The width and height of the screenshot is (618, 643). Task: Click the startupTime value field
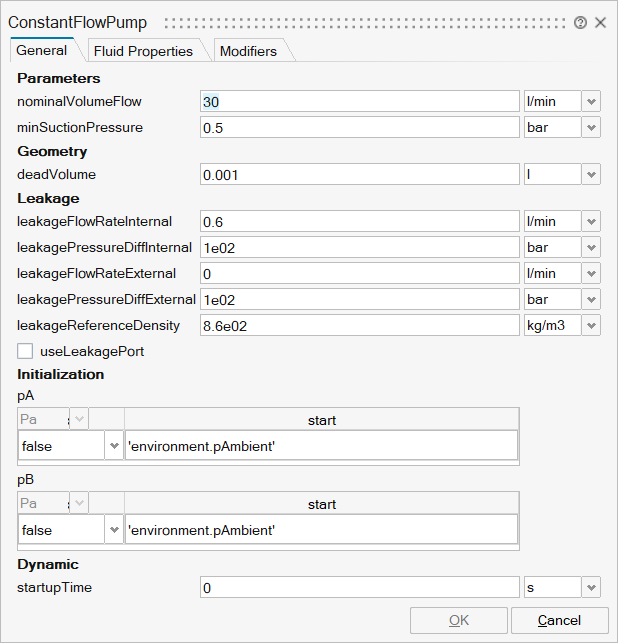[358, 588]
